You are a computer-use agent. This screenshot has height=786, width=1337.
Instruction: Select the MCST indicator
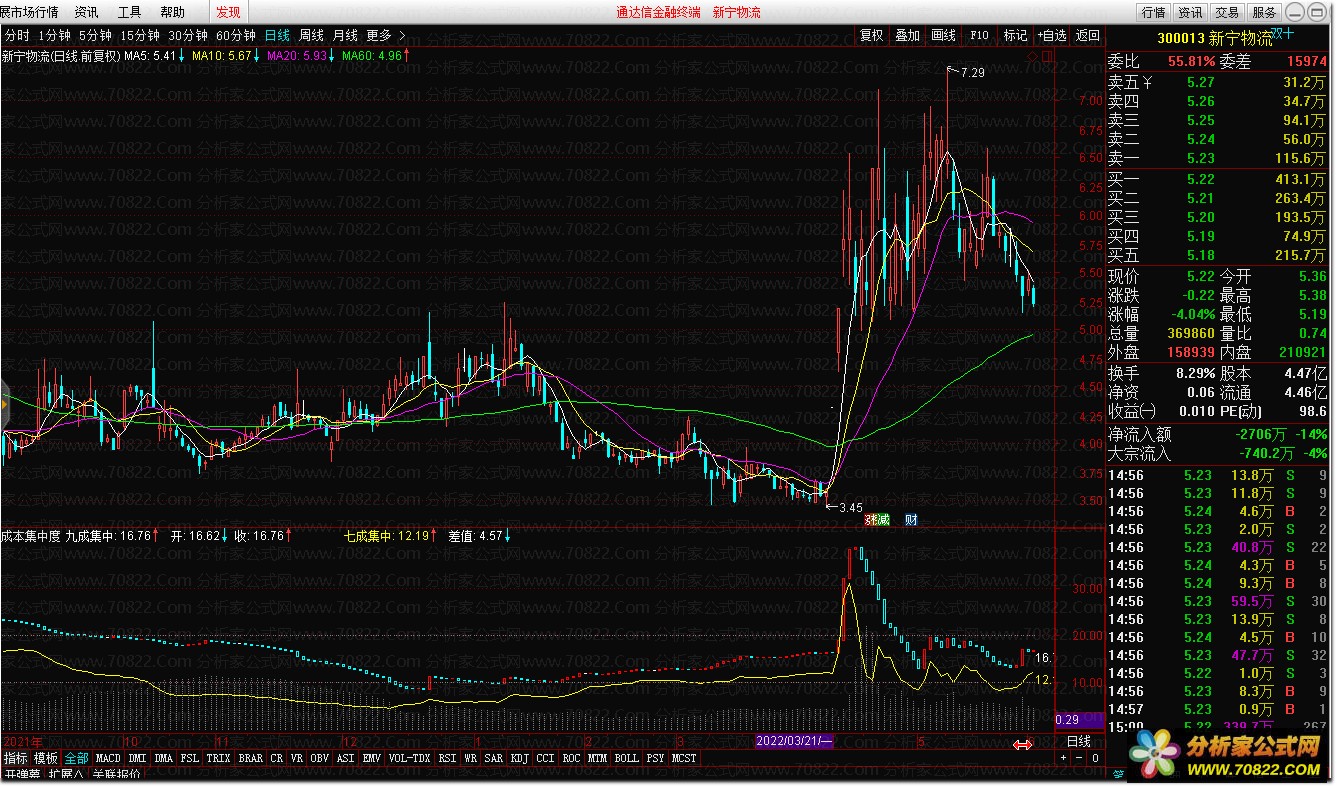tap(685, 759)
